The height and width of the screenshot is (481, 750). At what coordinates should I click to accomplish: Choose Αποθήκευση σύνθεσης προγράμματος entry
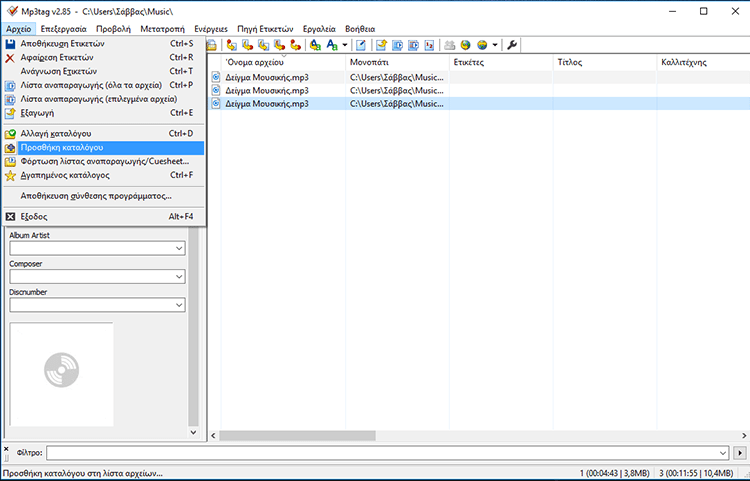point(104,196)
